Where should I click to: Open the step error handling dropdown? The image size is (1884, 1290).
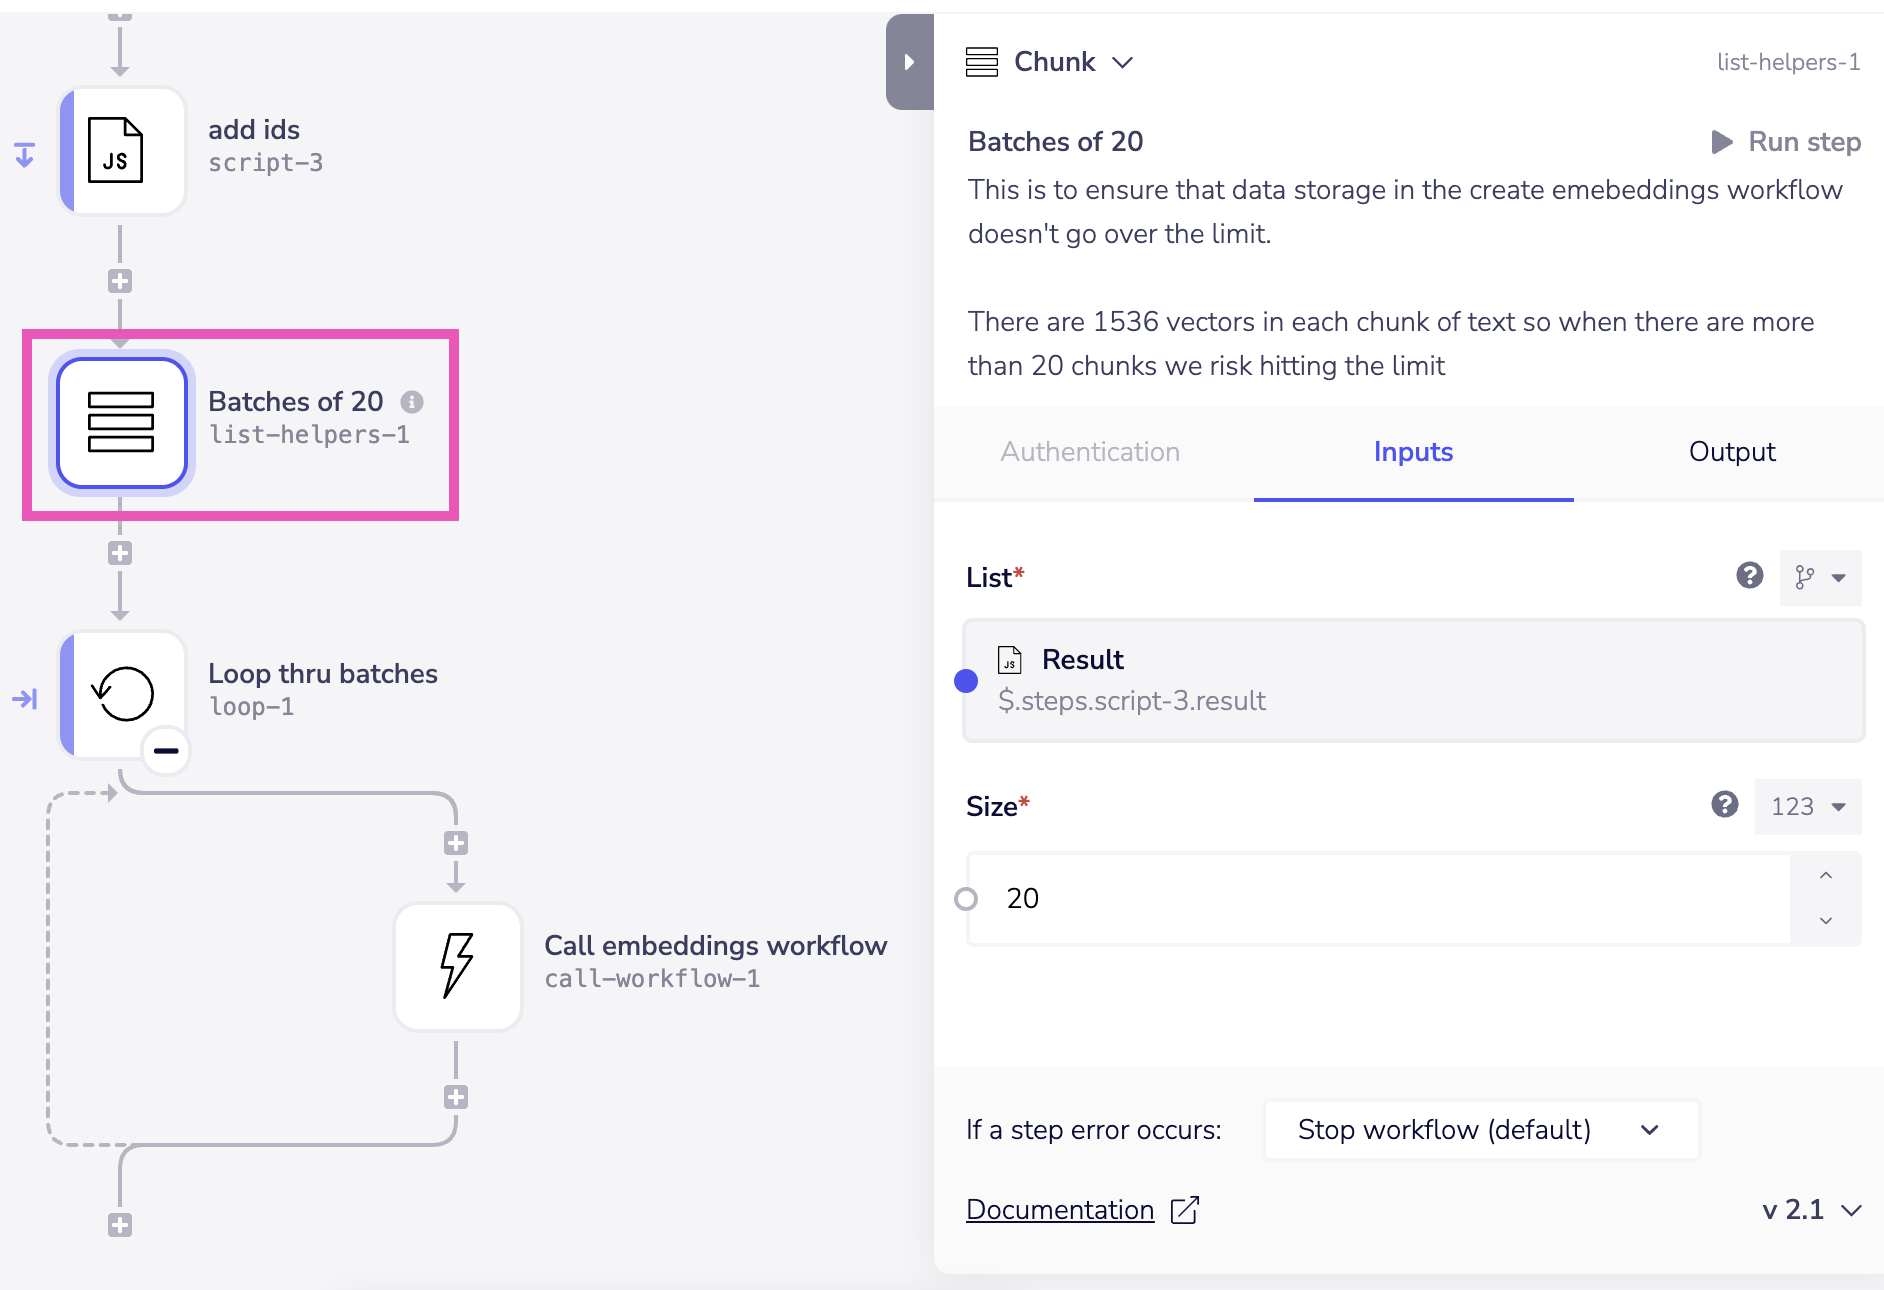(x=1480, y=1130)
